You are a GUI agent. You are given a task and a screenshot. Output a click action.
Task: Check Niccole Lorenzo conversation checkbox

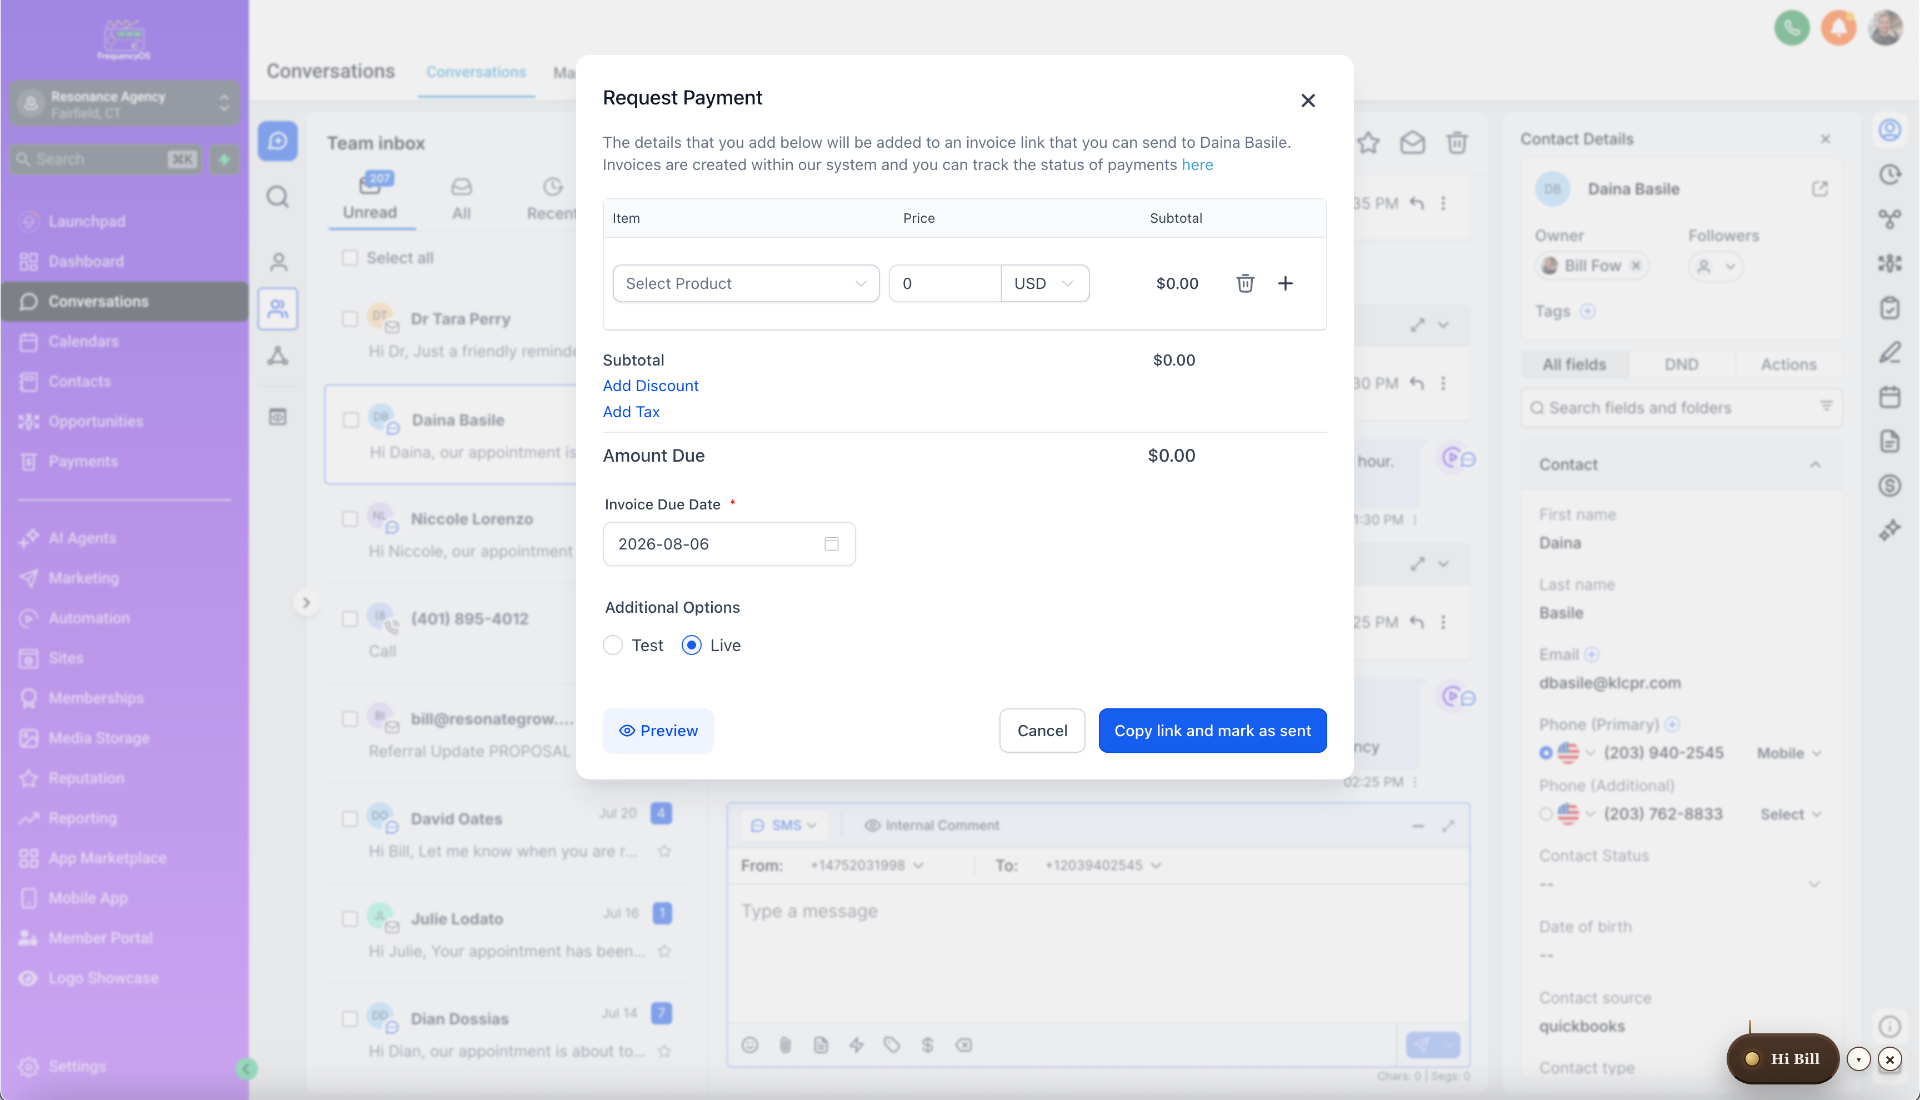(x=349, y=519)
